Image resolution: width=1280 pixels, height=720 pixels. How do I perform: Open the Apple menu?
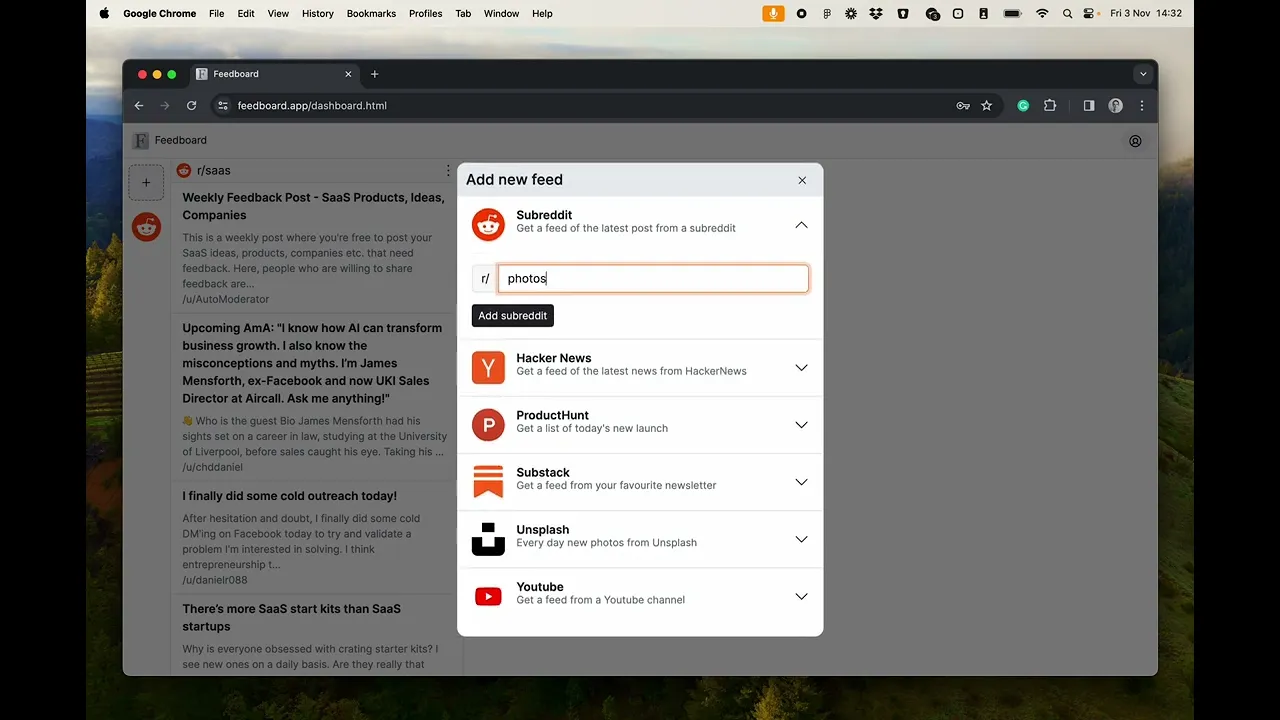coord(104,13)
